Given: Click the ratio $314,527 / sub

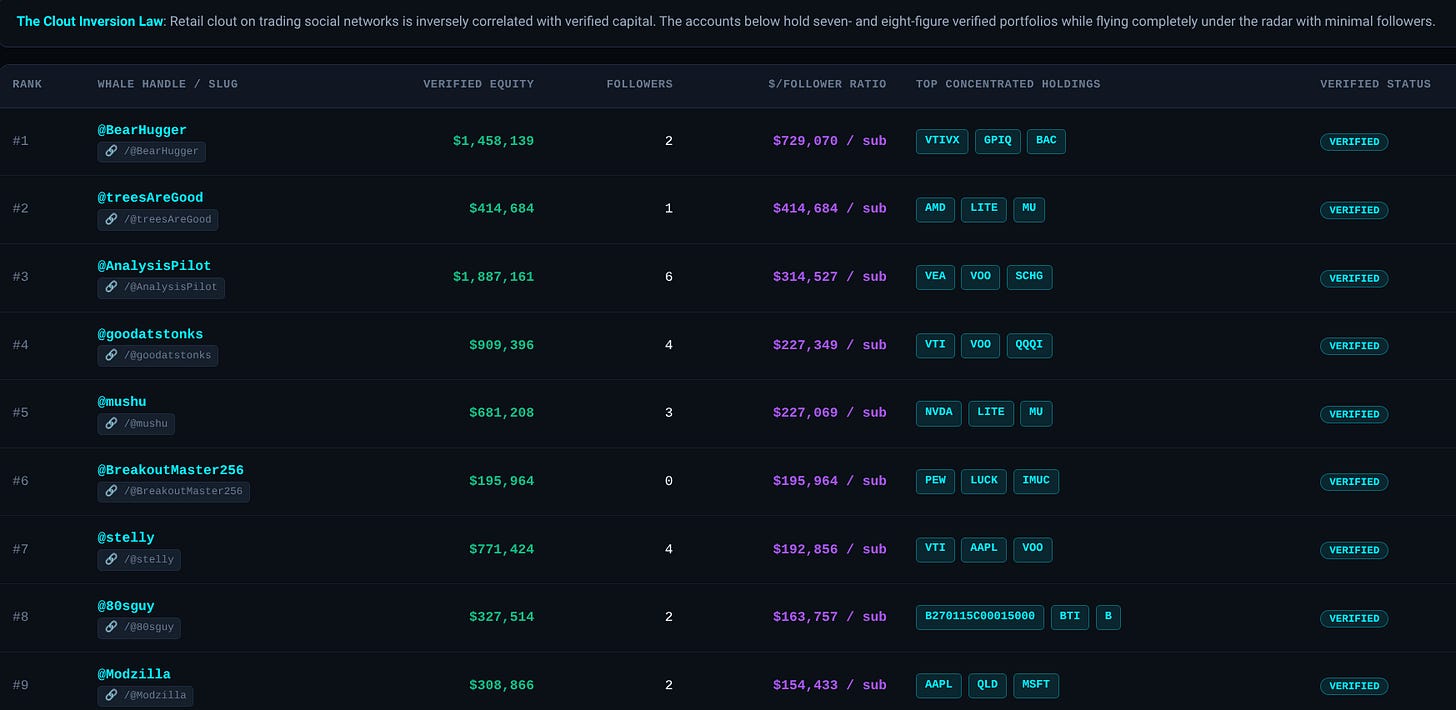Looking at the screenshot, I should pyautogui.click(x=830, y=277).
